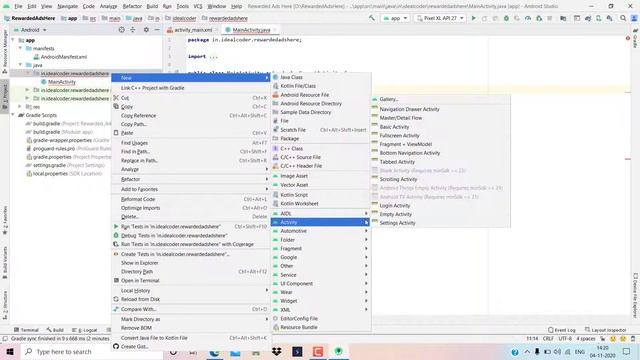Screen dimensions: 640x360
Task: Open the Refactor menu in menu bar
Action: (x=132, y=6)
